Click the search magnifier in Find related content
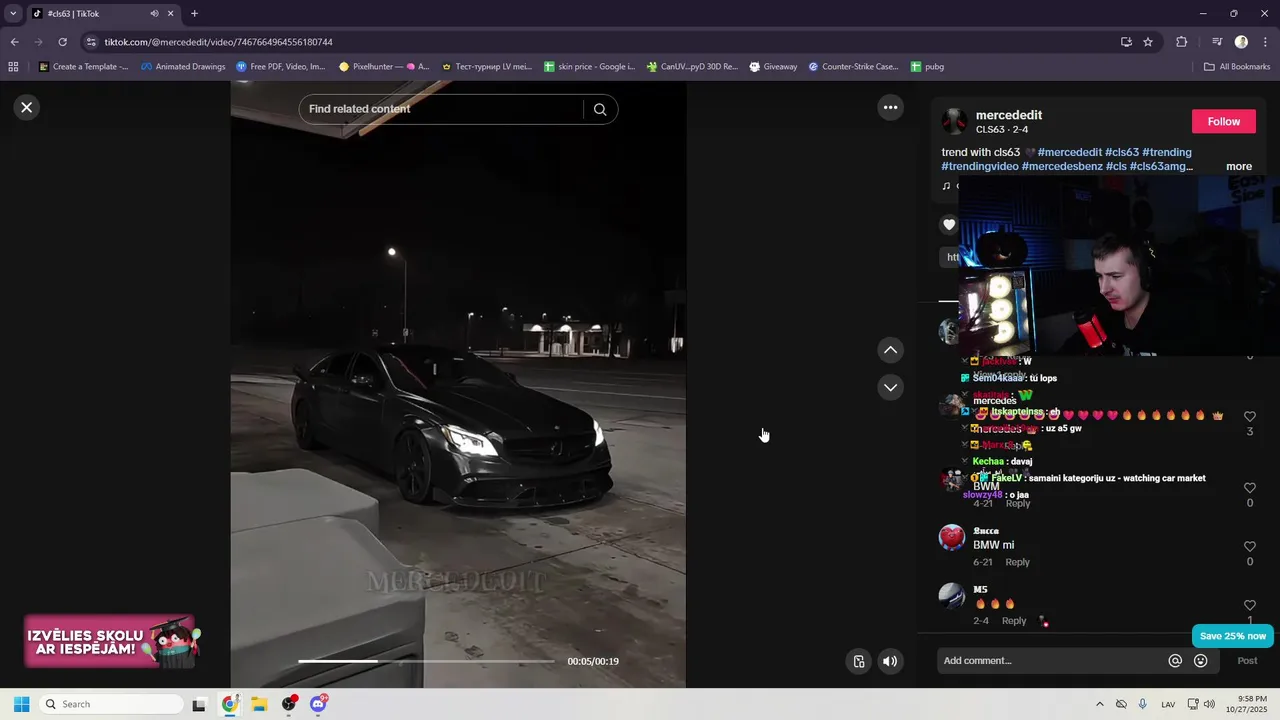The height and width of the screenshot is (720, 1280). click(x=600, y=109)
